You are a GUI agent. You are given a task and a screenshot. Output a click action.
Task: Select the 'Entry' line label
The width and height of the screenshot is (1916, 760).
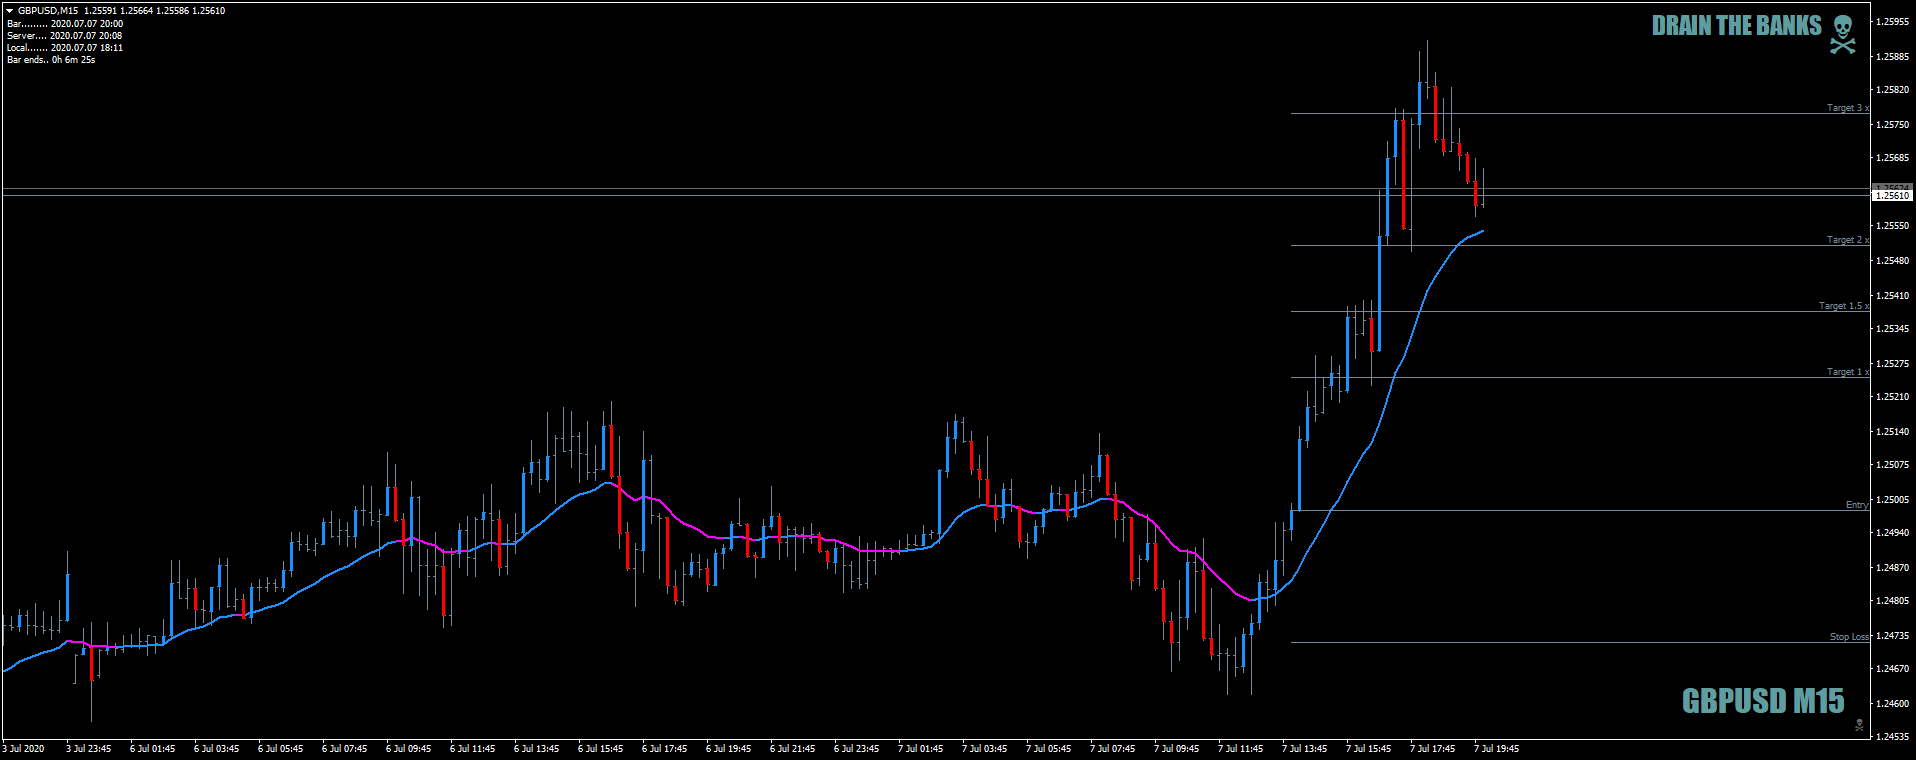pos(1857,505)
